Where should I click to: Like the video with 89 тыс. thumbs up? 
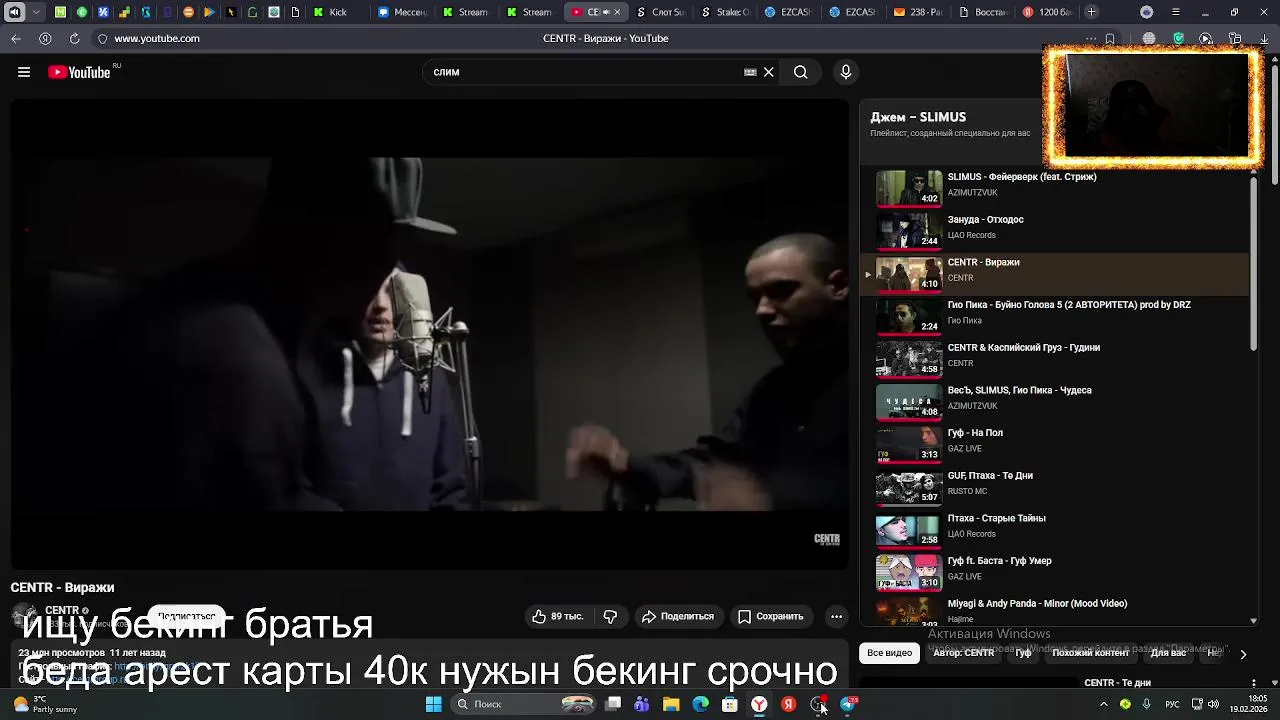559,616
